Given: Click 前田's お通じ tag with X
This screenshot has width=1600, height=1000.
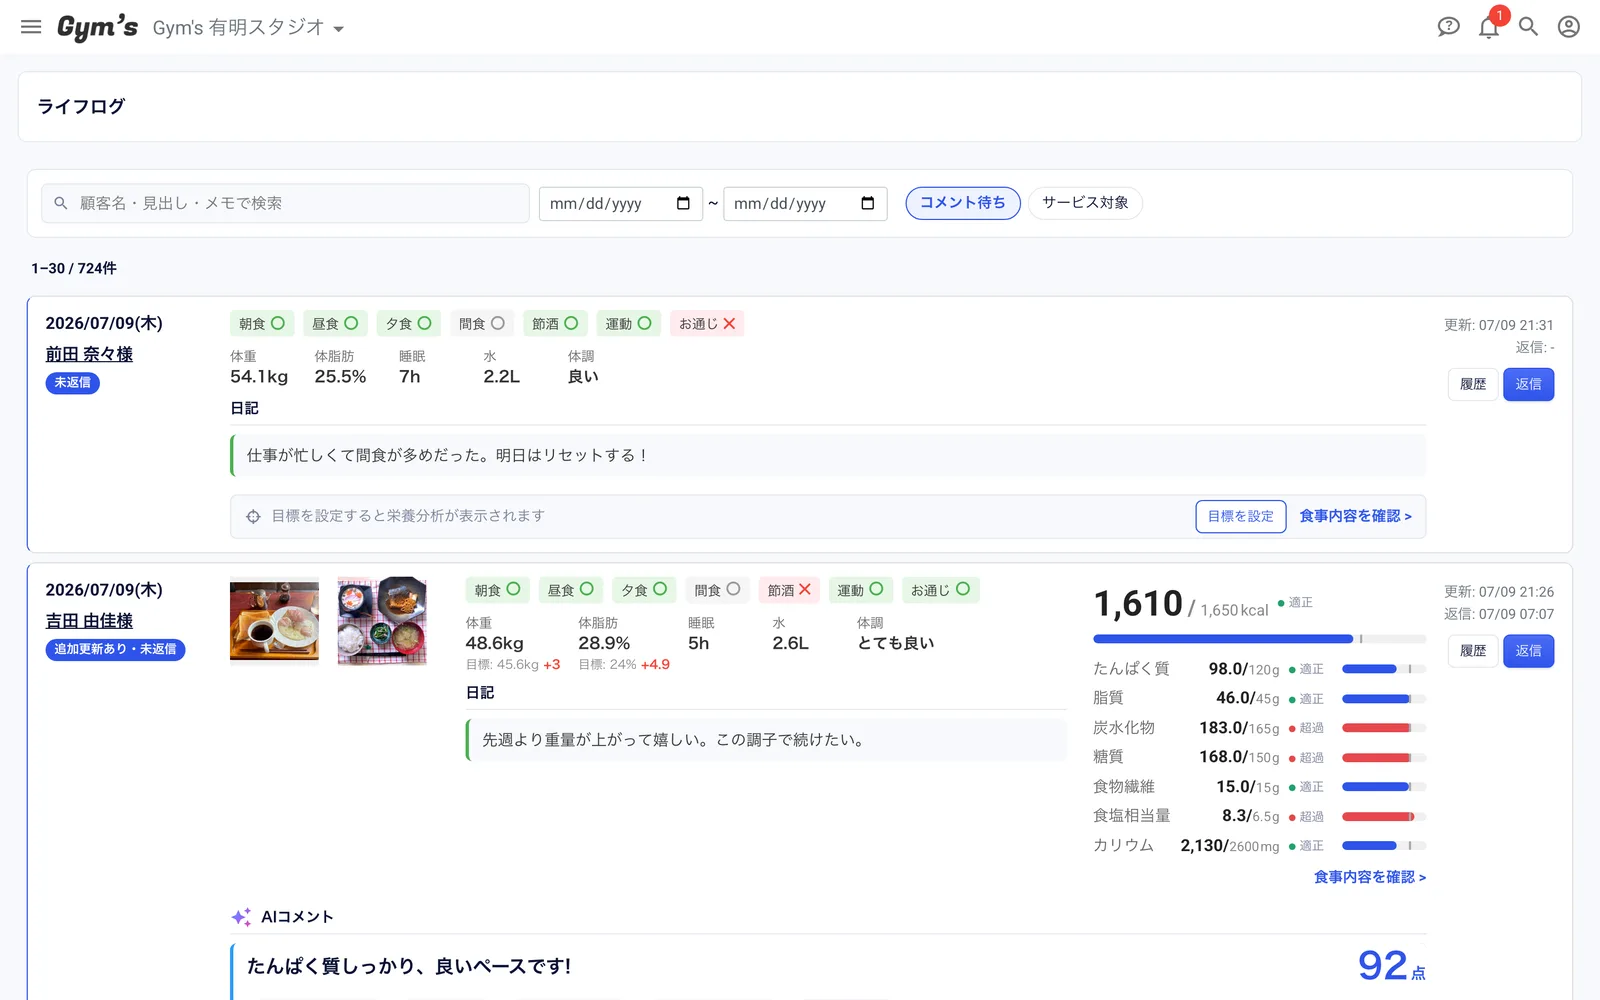Looking at the screenshot, I should pyautogui.click(x=707, y=324).
